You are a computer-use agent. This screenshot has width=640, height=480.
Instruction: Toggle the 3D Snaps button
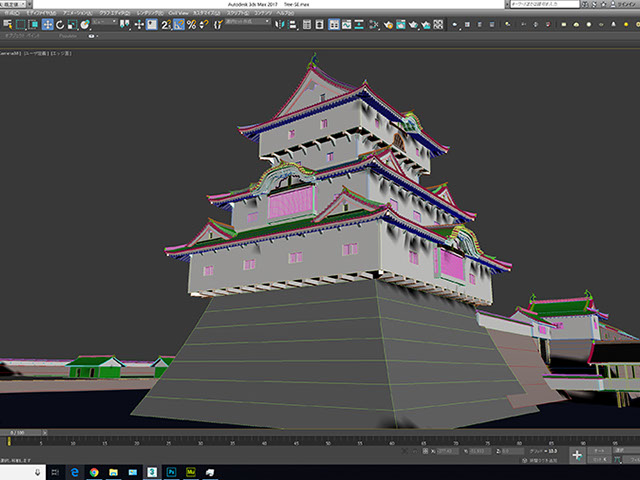click(x=166, y=24)
